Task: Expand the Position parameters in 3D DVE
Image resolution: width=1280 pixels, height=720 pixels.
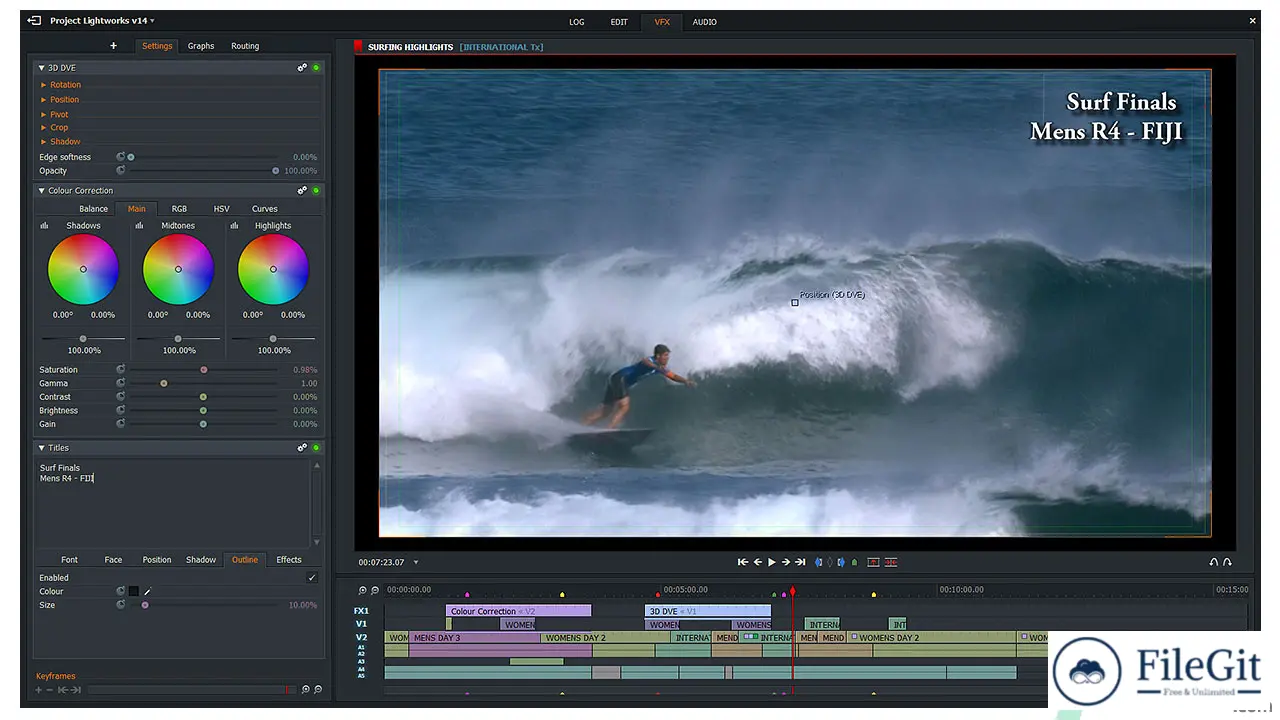Action: point(44,99)
